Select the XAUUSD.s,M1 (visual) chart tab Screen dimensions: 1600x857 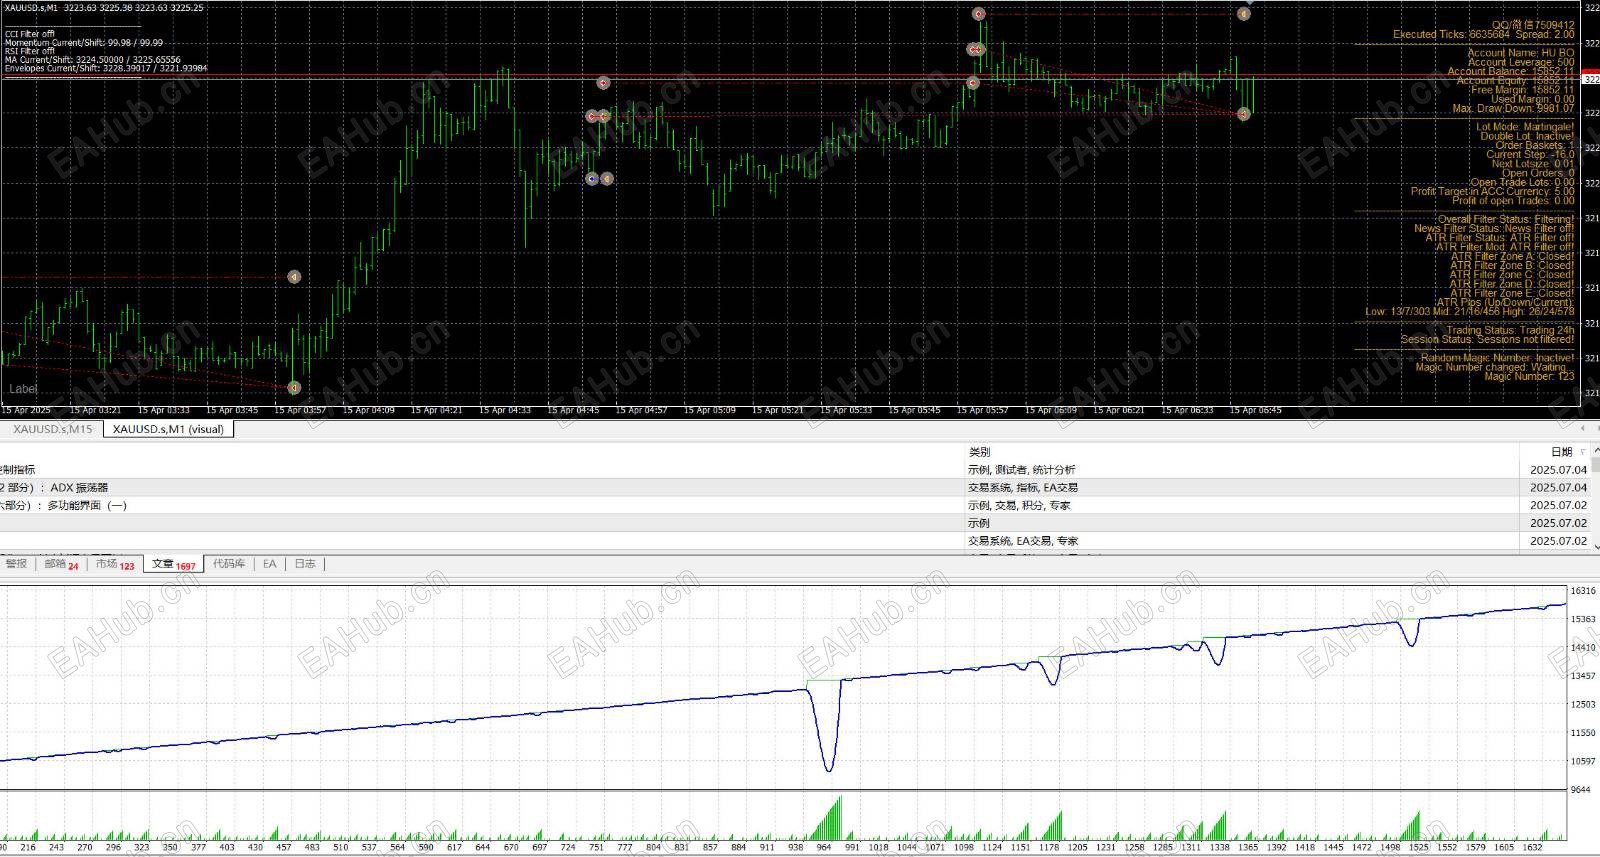168,429
